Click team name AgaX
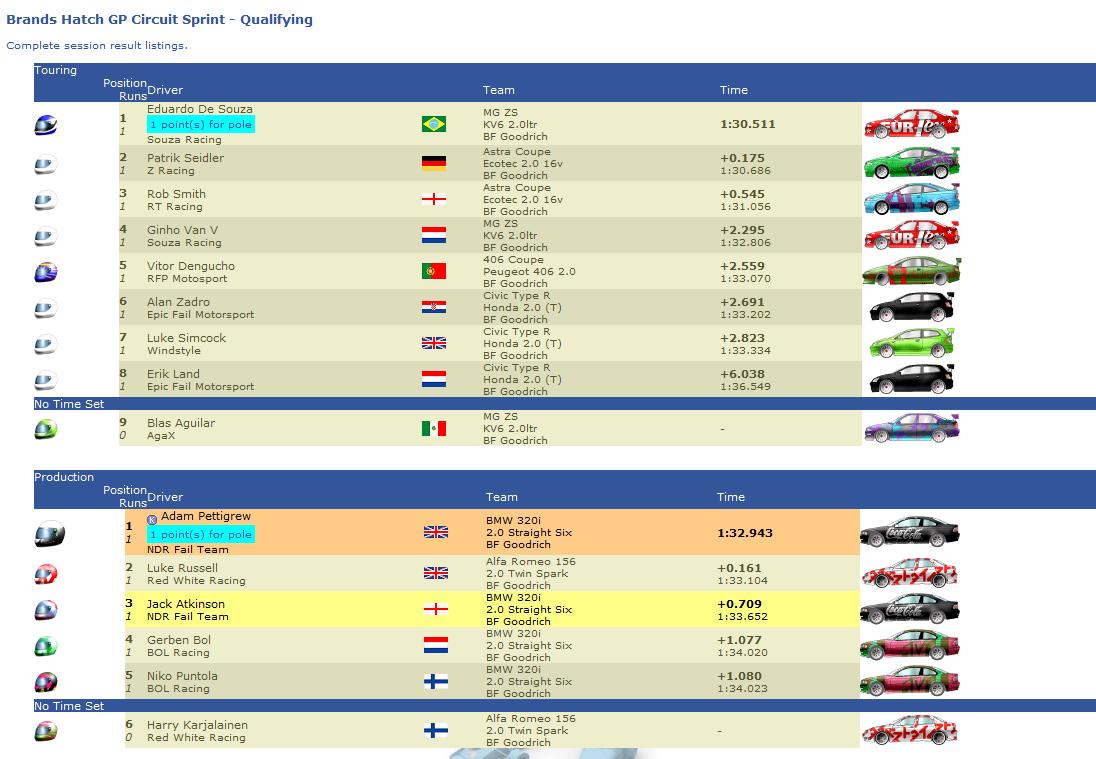The width and height of the screenshot is (1096, 759). pyautogui.click(x=161, y=435)
